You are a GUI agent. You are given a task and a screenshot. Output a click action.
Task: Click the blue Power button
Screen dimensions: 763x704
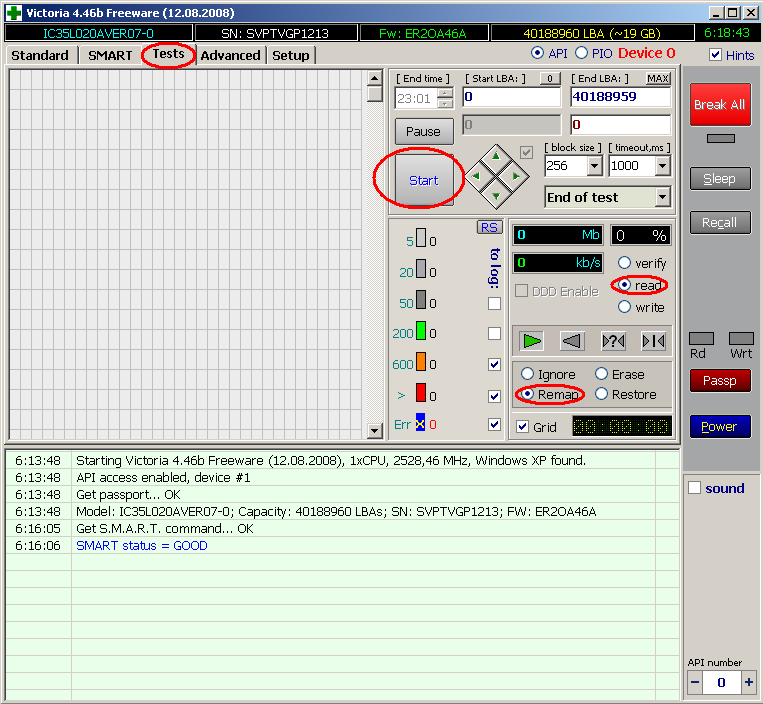tap(720, 426)
